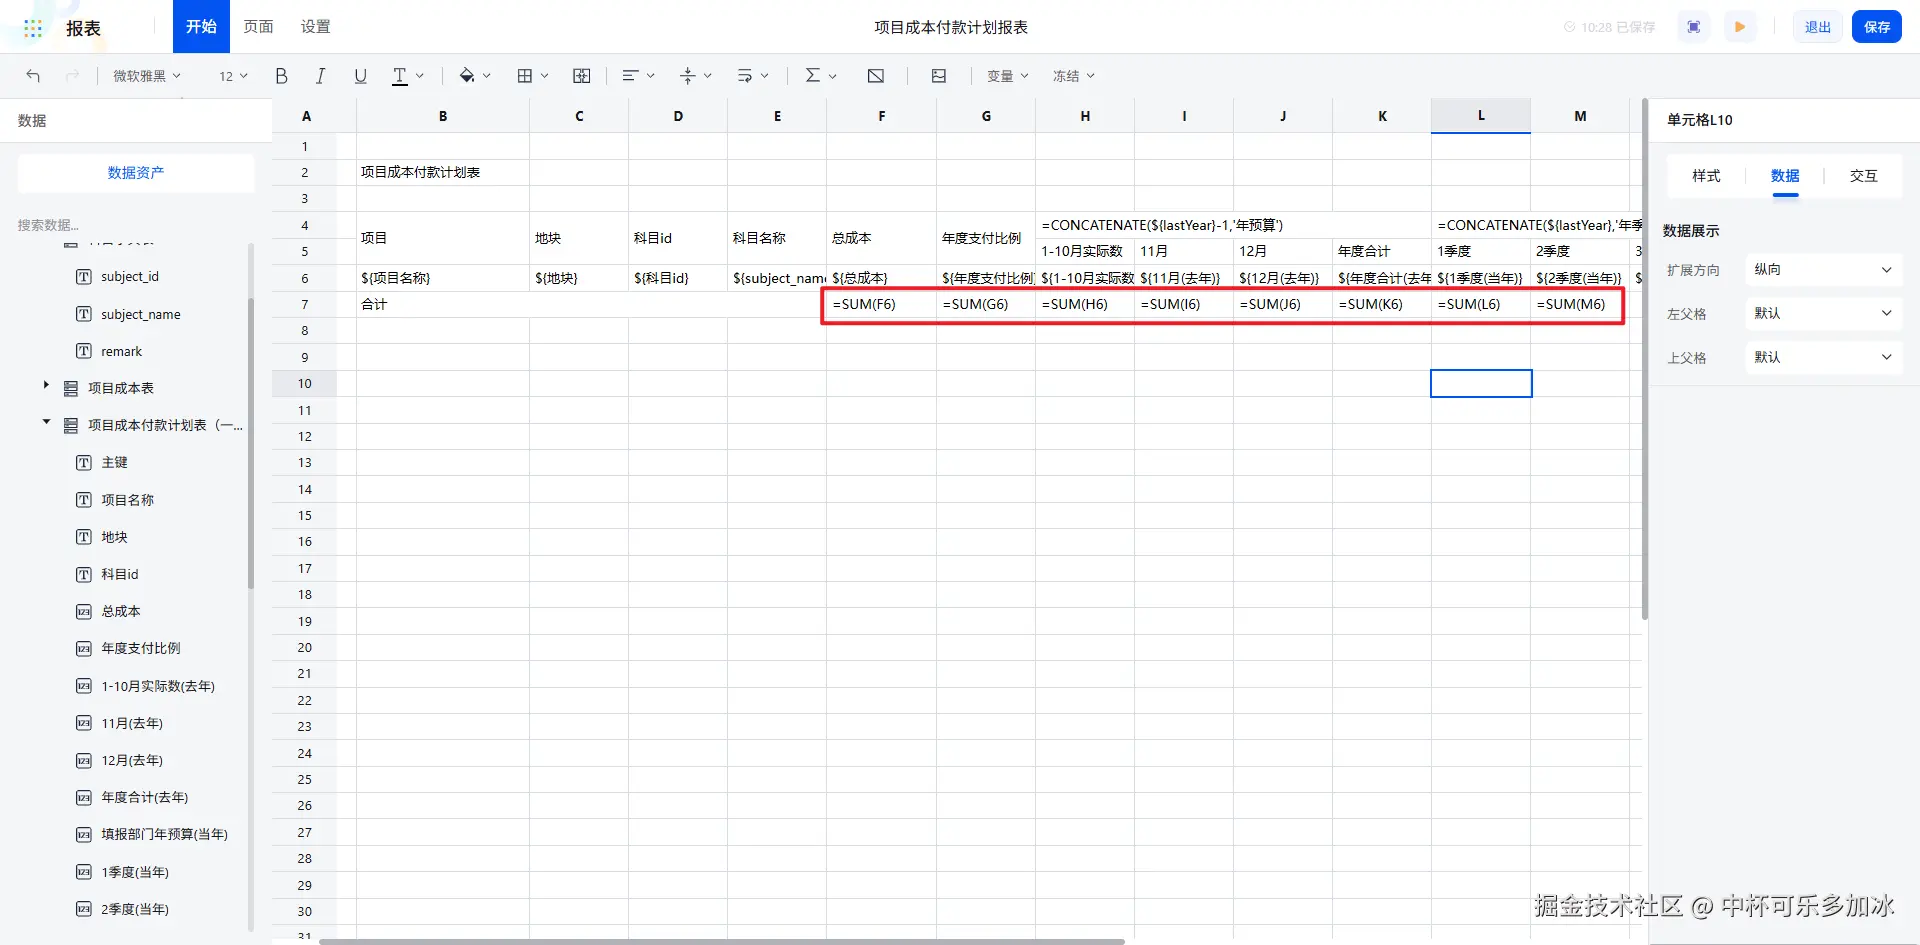Open text wrap options
This screenshot has height=945, width=1920.
(x=745, y=76)
